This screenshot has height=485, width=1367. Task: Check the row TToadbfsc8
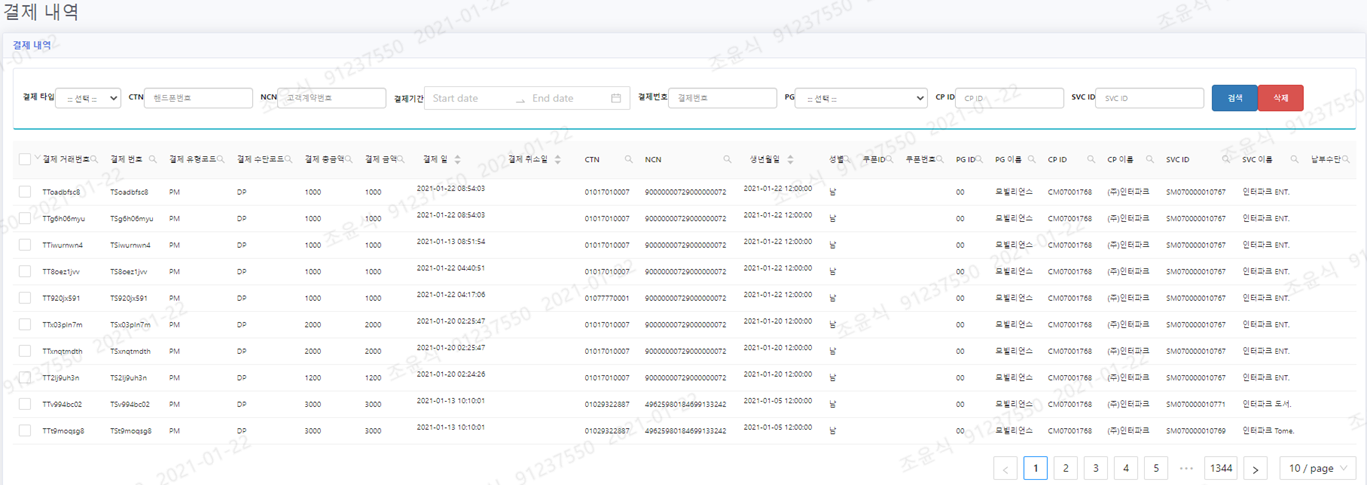25,191
